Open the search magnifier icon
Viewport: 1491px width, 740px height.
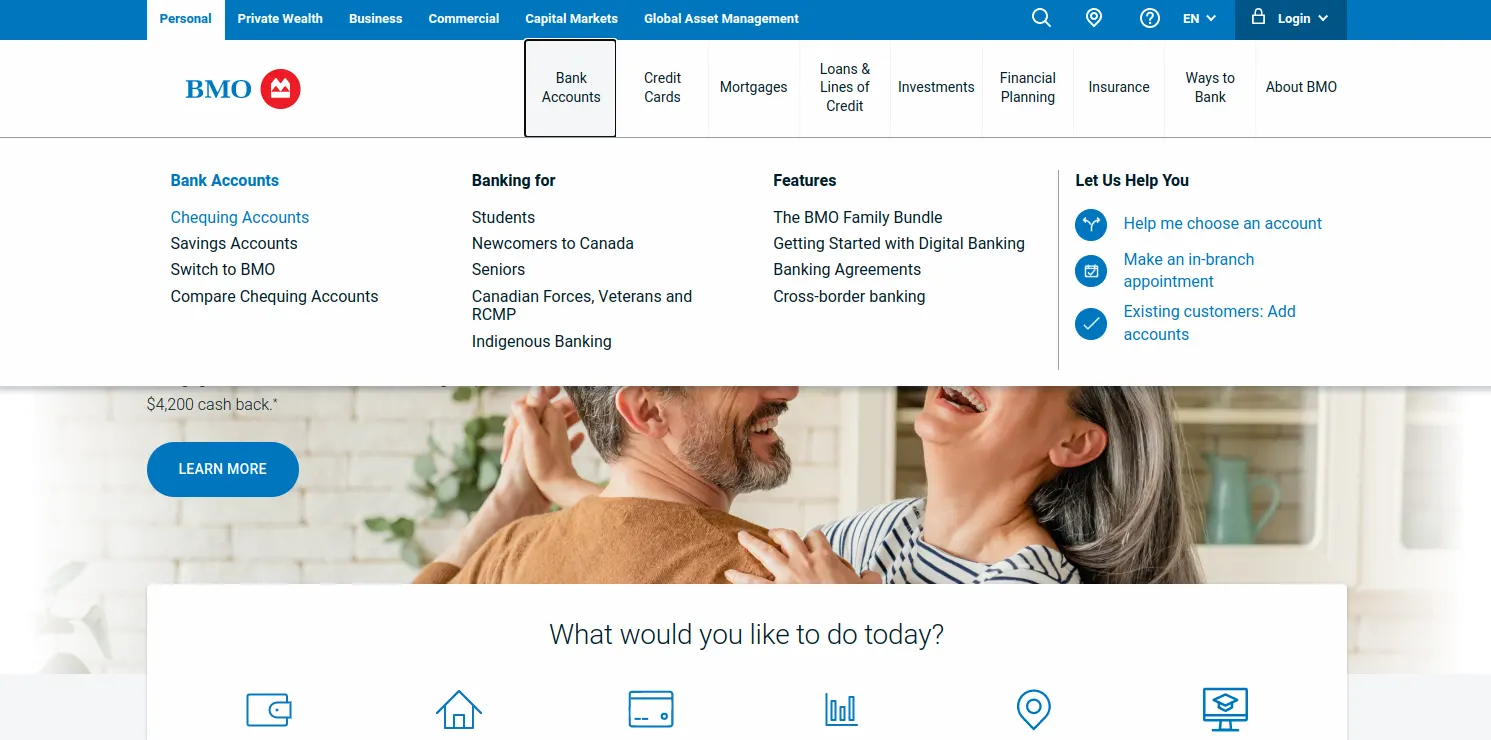1041,18
